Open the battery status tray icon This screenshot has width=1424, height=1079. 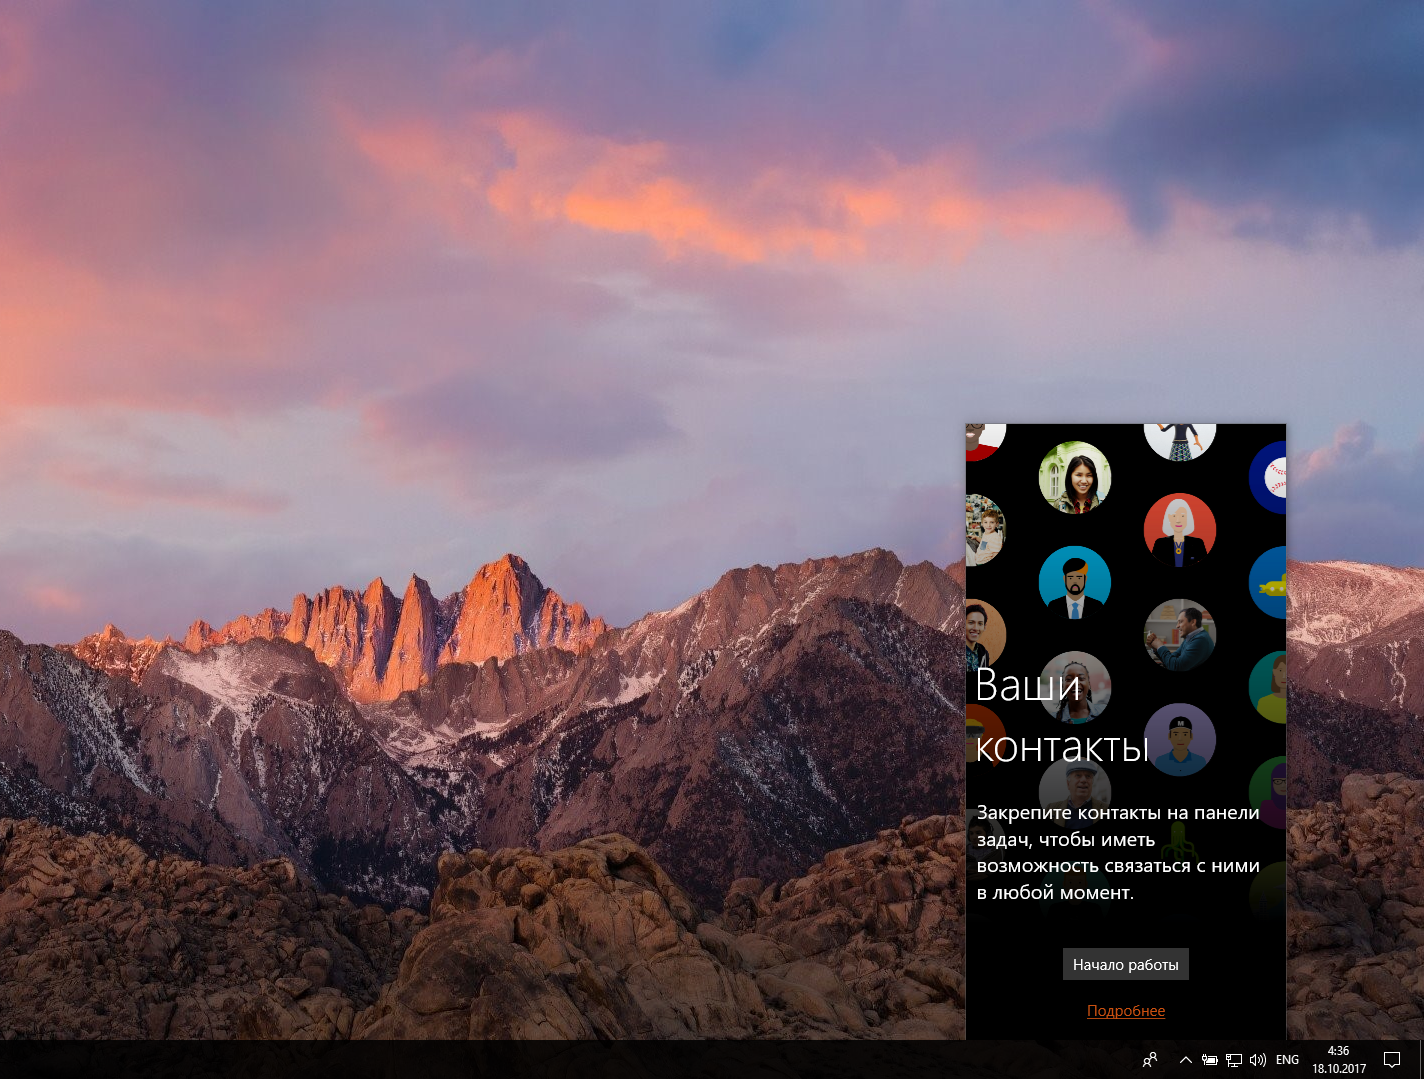point(1210,1060)
